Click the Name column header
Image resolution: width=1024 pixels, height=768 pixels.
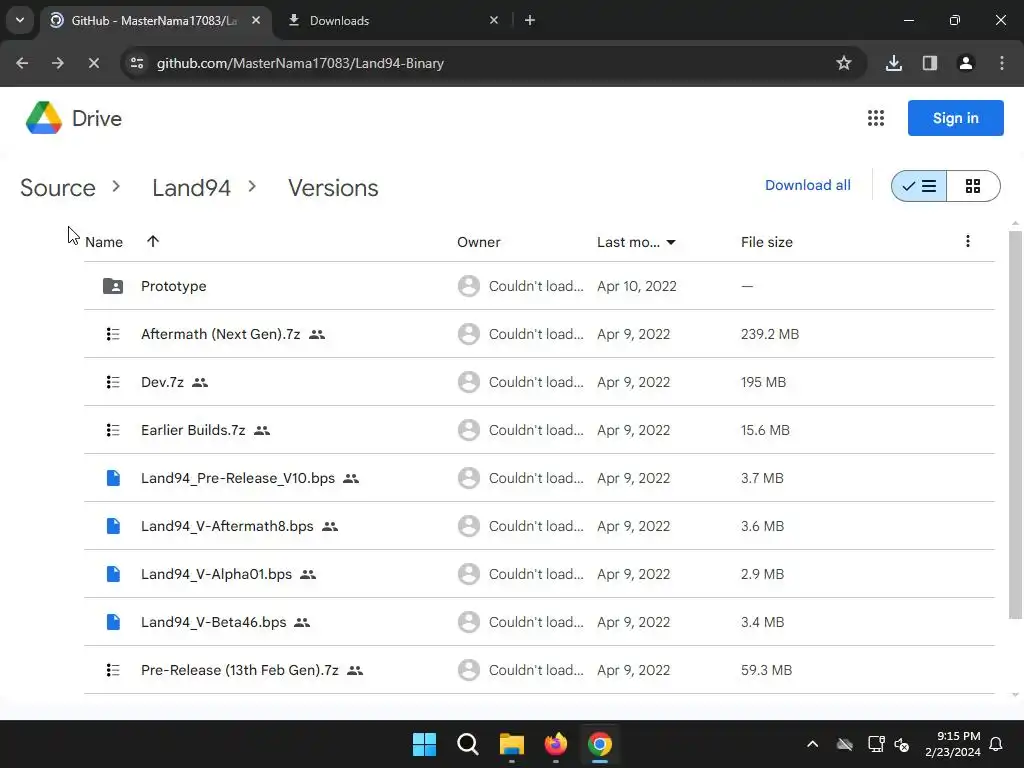(104, 242)
